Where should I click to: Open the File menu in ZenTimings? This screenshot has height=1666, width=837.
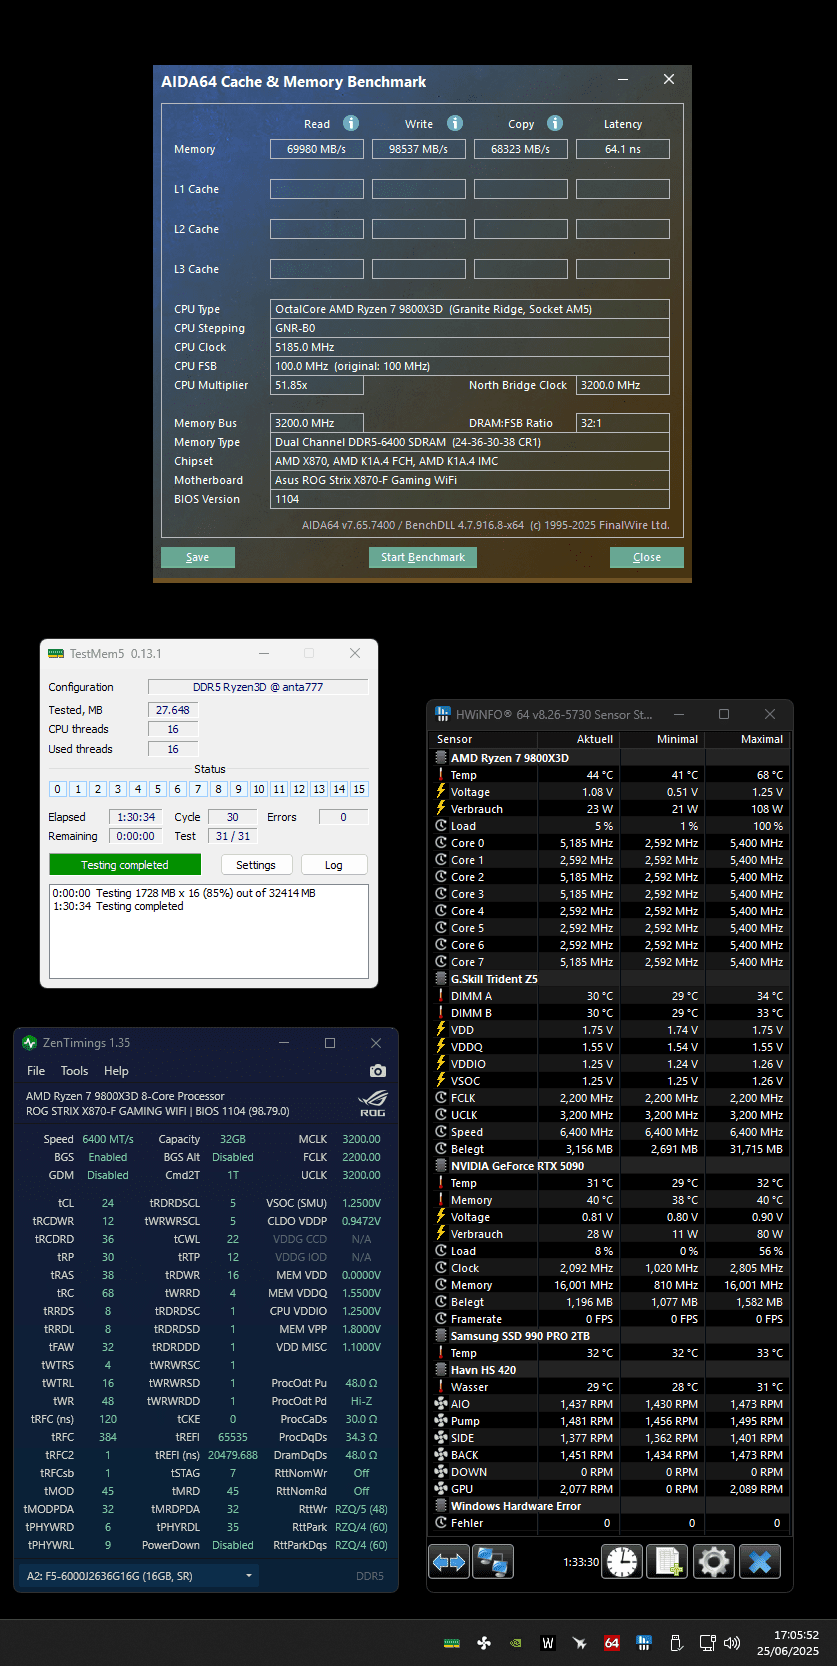(36, 1070)
